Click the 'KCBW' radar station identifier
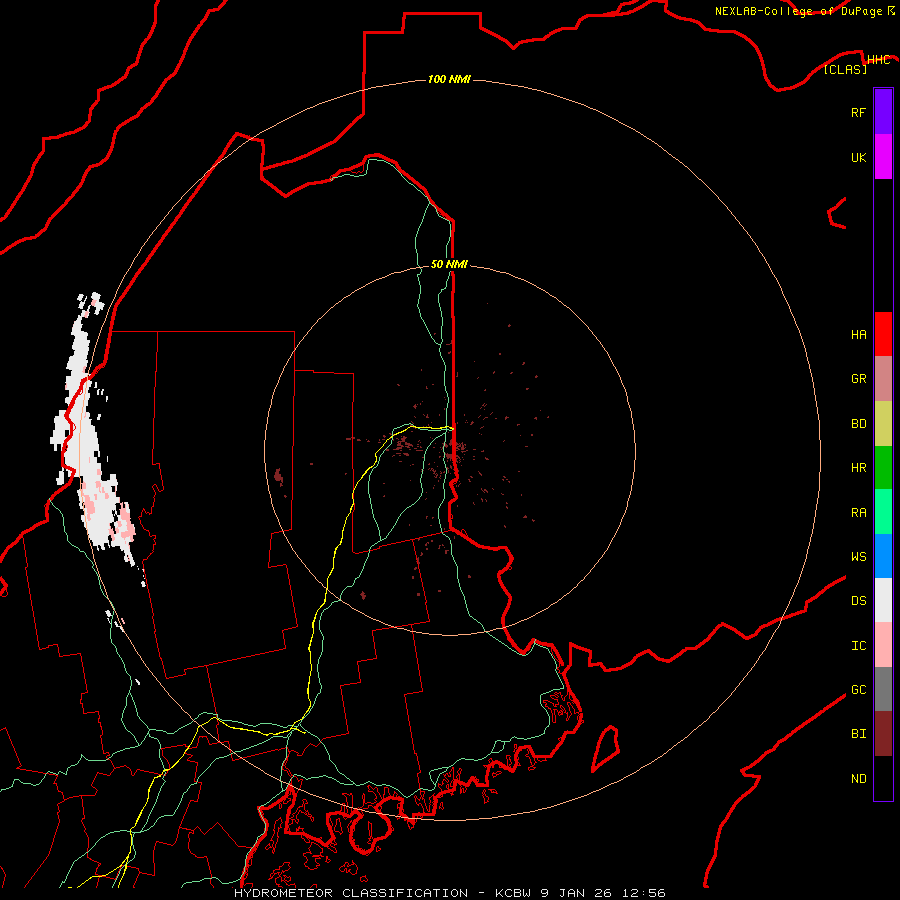900x900 pixels. pos(514,893)
